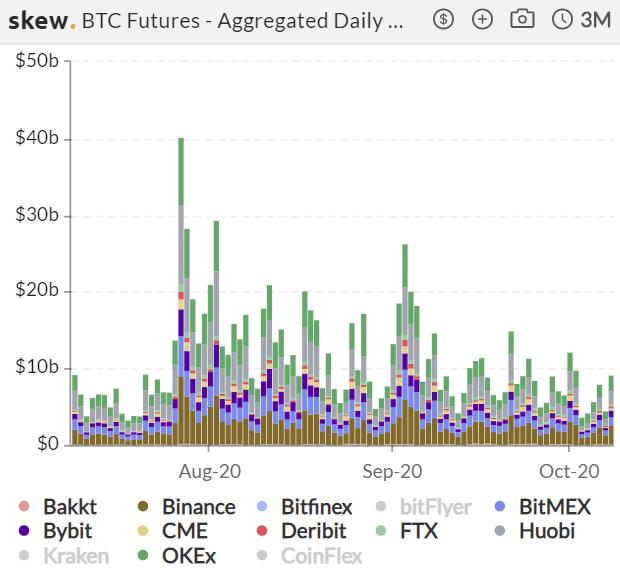The width and height of the screenshot is (620, 580).
Task: Hide the BitMEX series
Action: coord(543,506)
